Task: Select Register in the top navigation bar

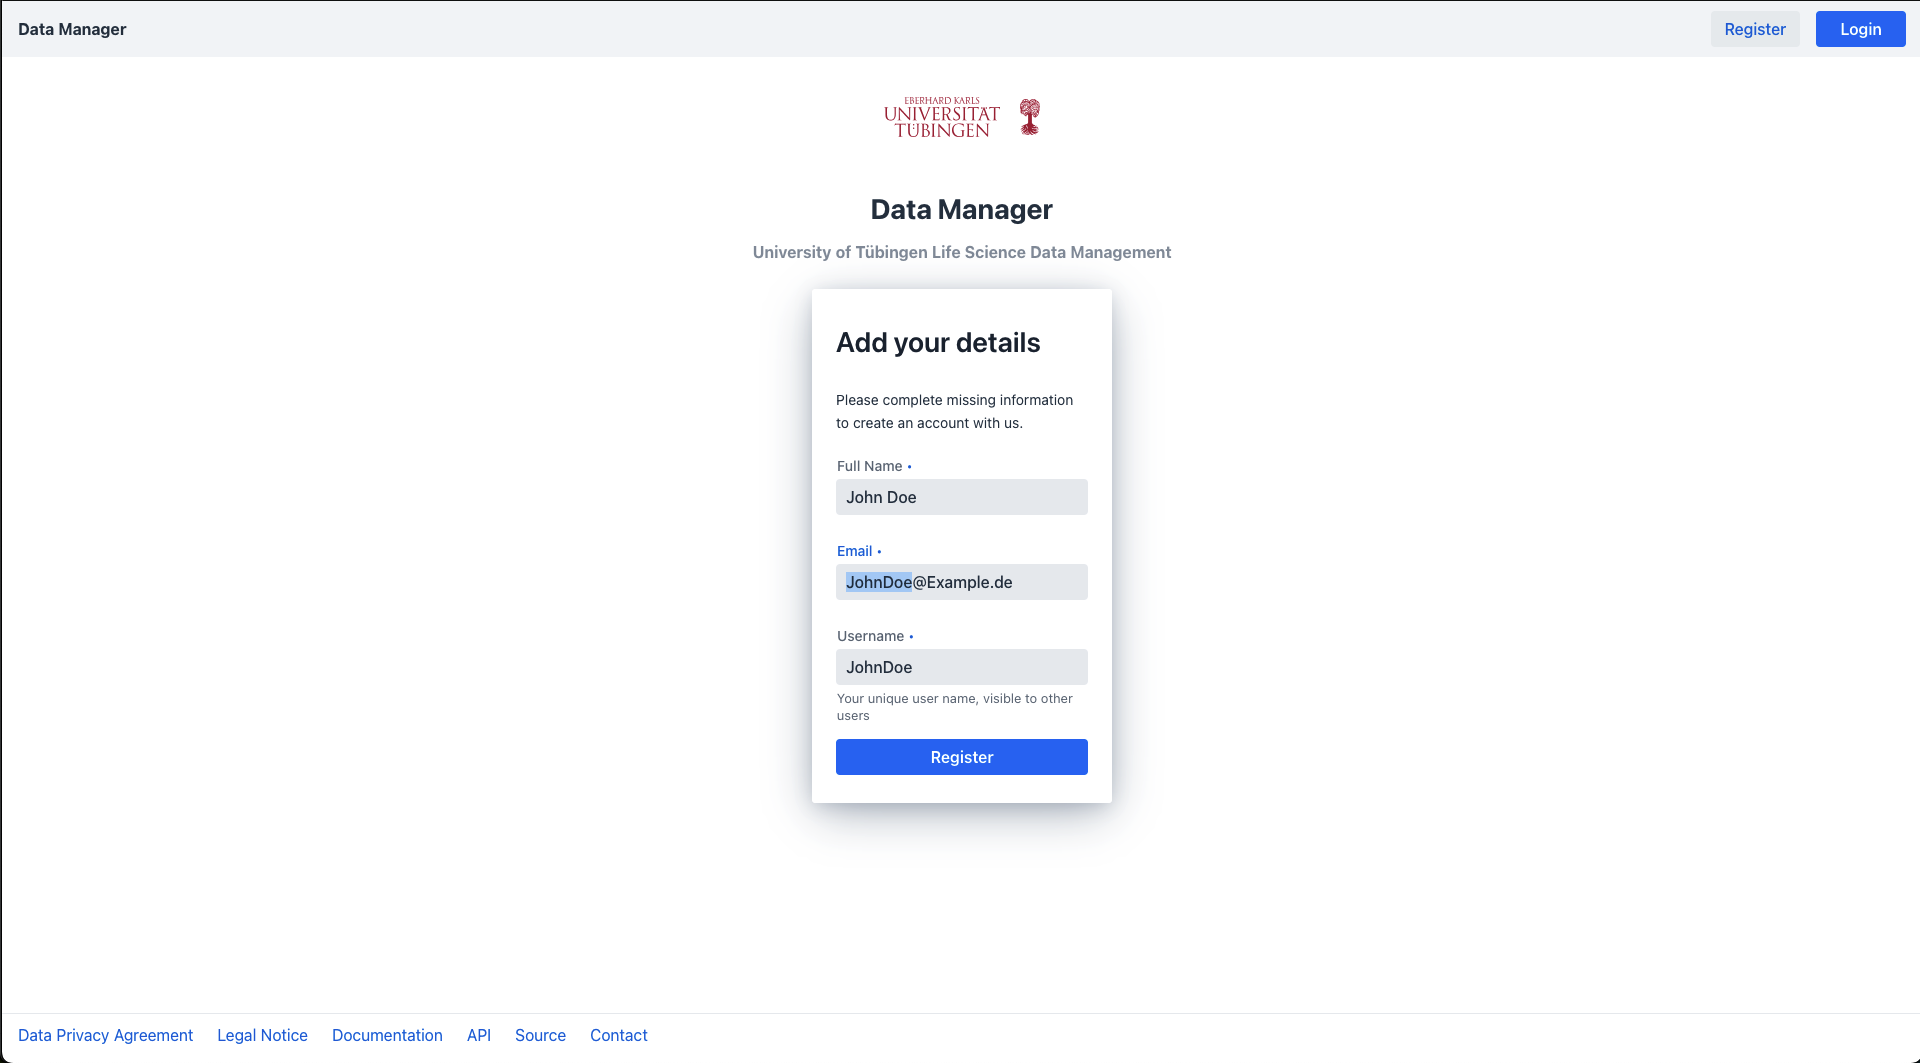Action: [1754, 29]
